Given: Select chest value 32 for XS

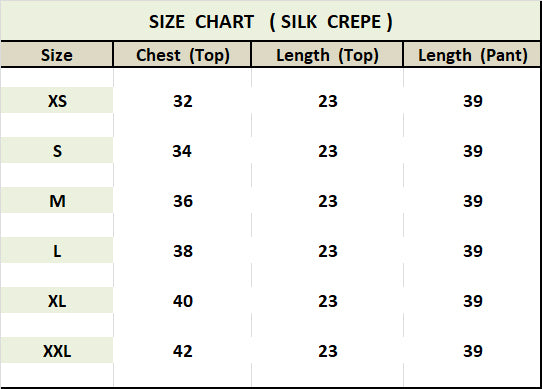Looking at the screenshot, I should (x=183, y=101).
